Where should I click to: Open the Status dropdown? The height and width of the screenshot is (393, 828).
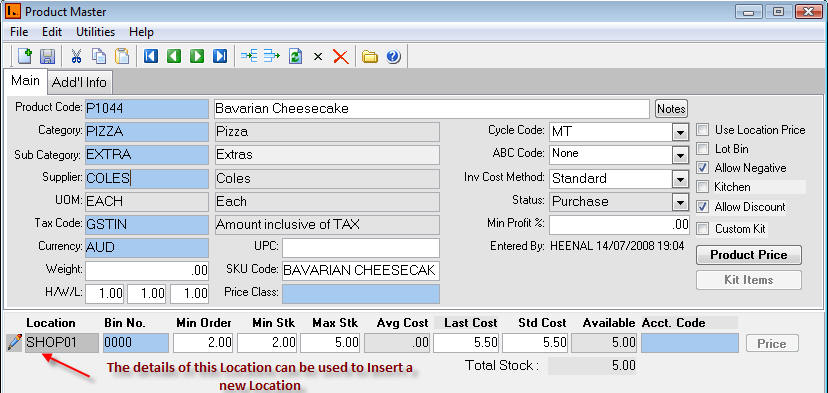(680, 202)
